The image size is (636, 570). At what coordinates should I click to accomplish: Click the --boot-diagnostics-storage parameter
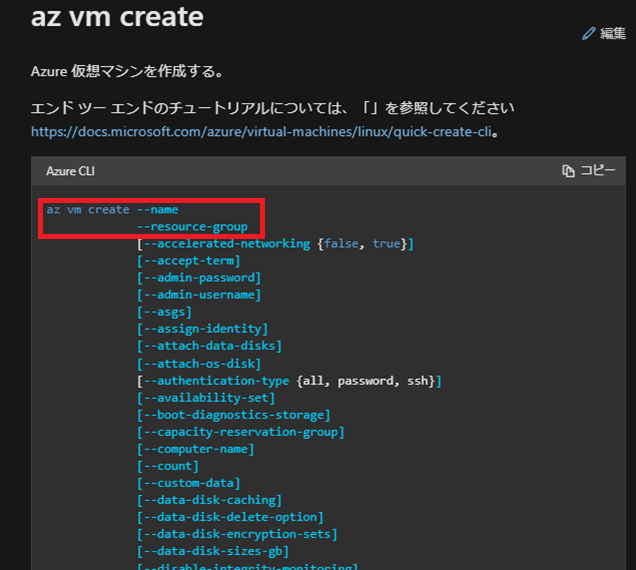click(234, 415)
